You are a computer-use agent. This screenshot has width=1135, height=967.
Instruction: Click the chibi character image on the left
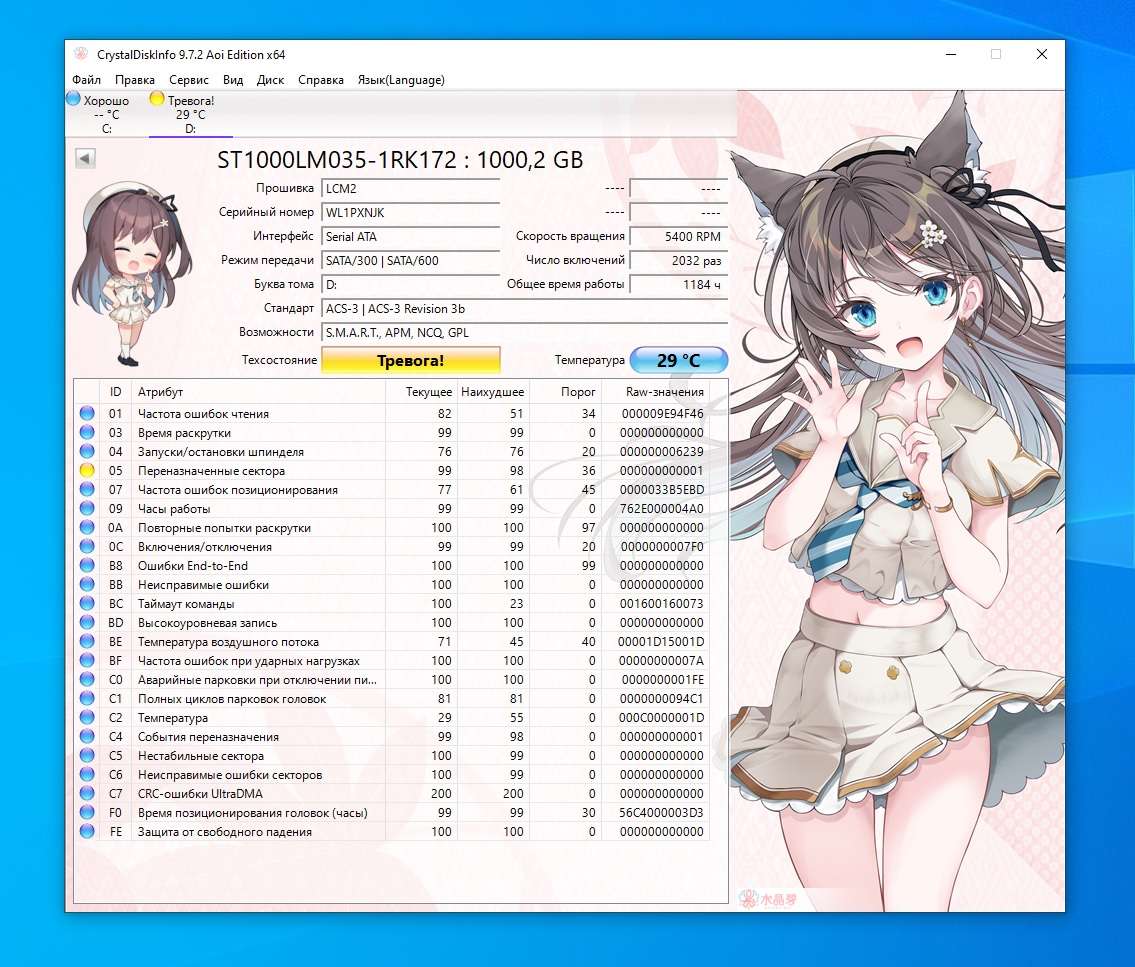[130, 274]
